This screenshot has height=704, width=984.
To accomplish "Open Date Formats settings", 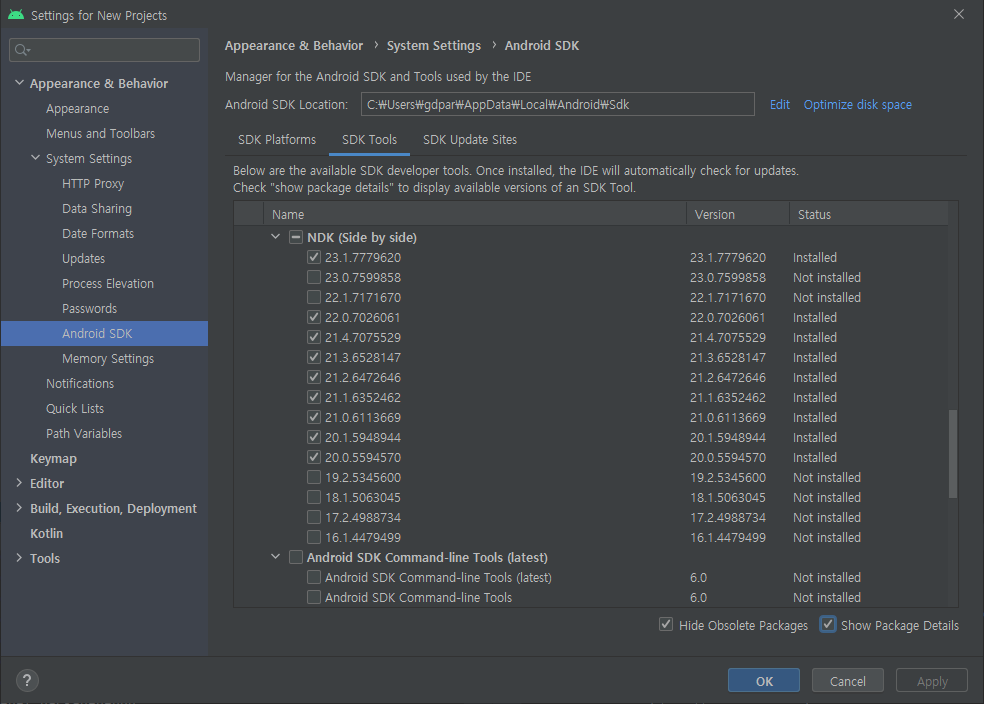I will point(98,233).
